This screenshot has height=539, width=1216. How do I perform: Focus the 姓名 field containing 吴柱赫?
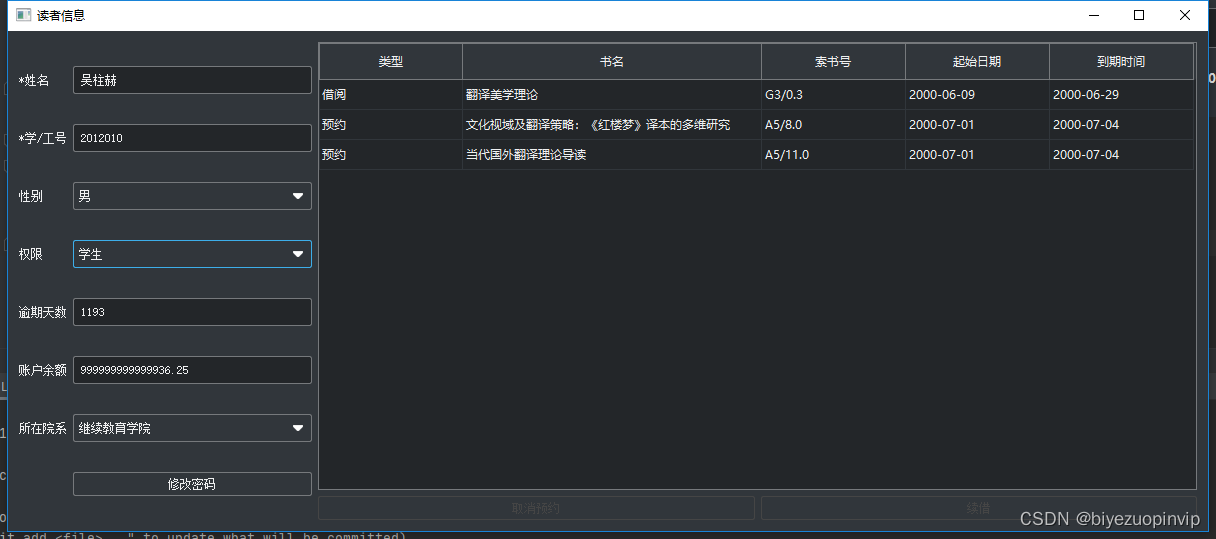(x=192, y=80)
